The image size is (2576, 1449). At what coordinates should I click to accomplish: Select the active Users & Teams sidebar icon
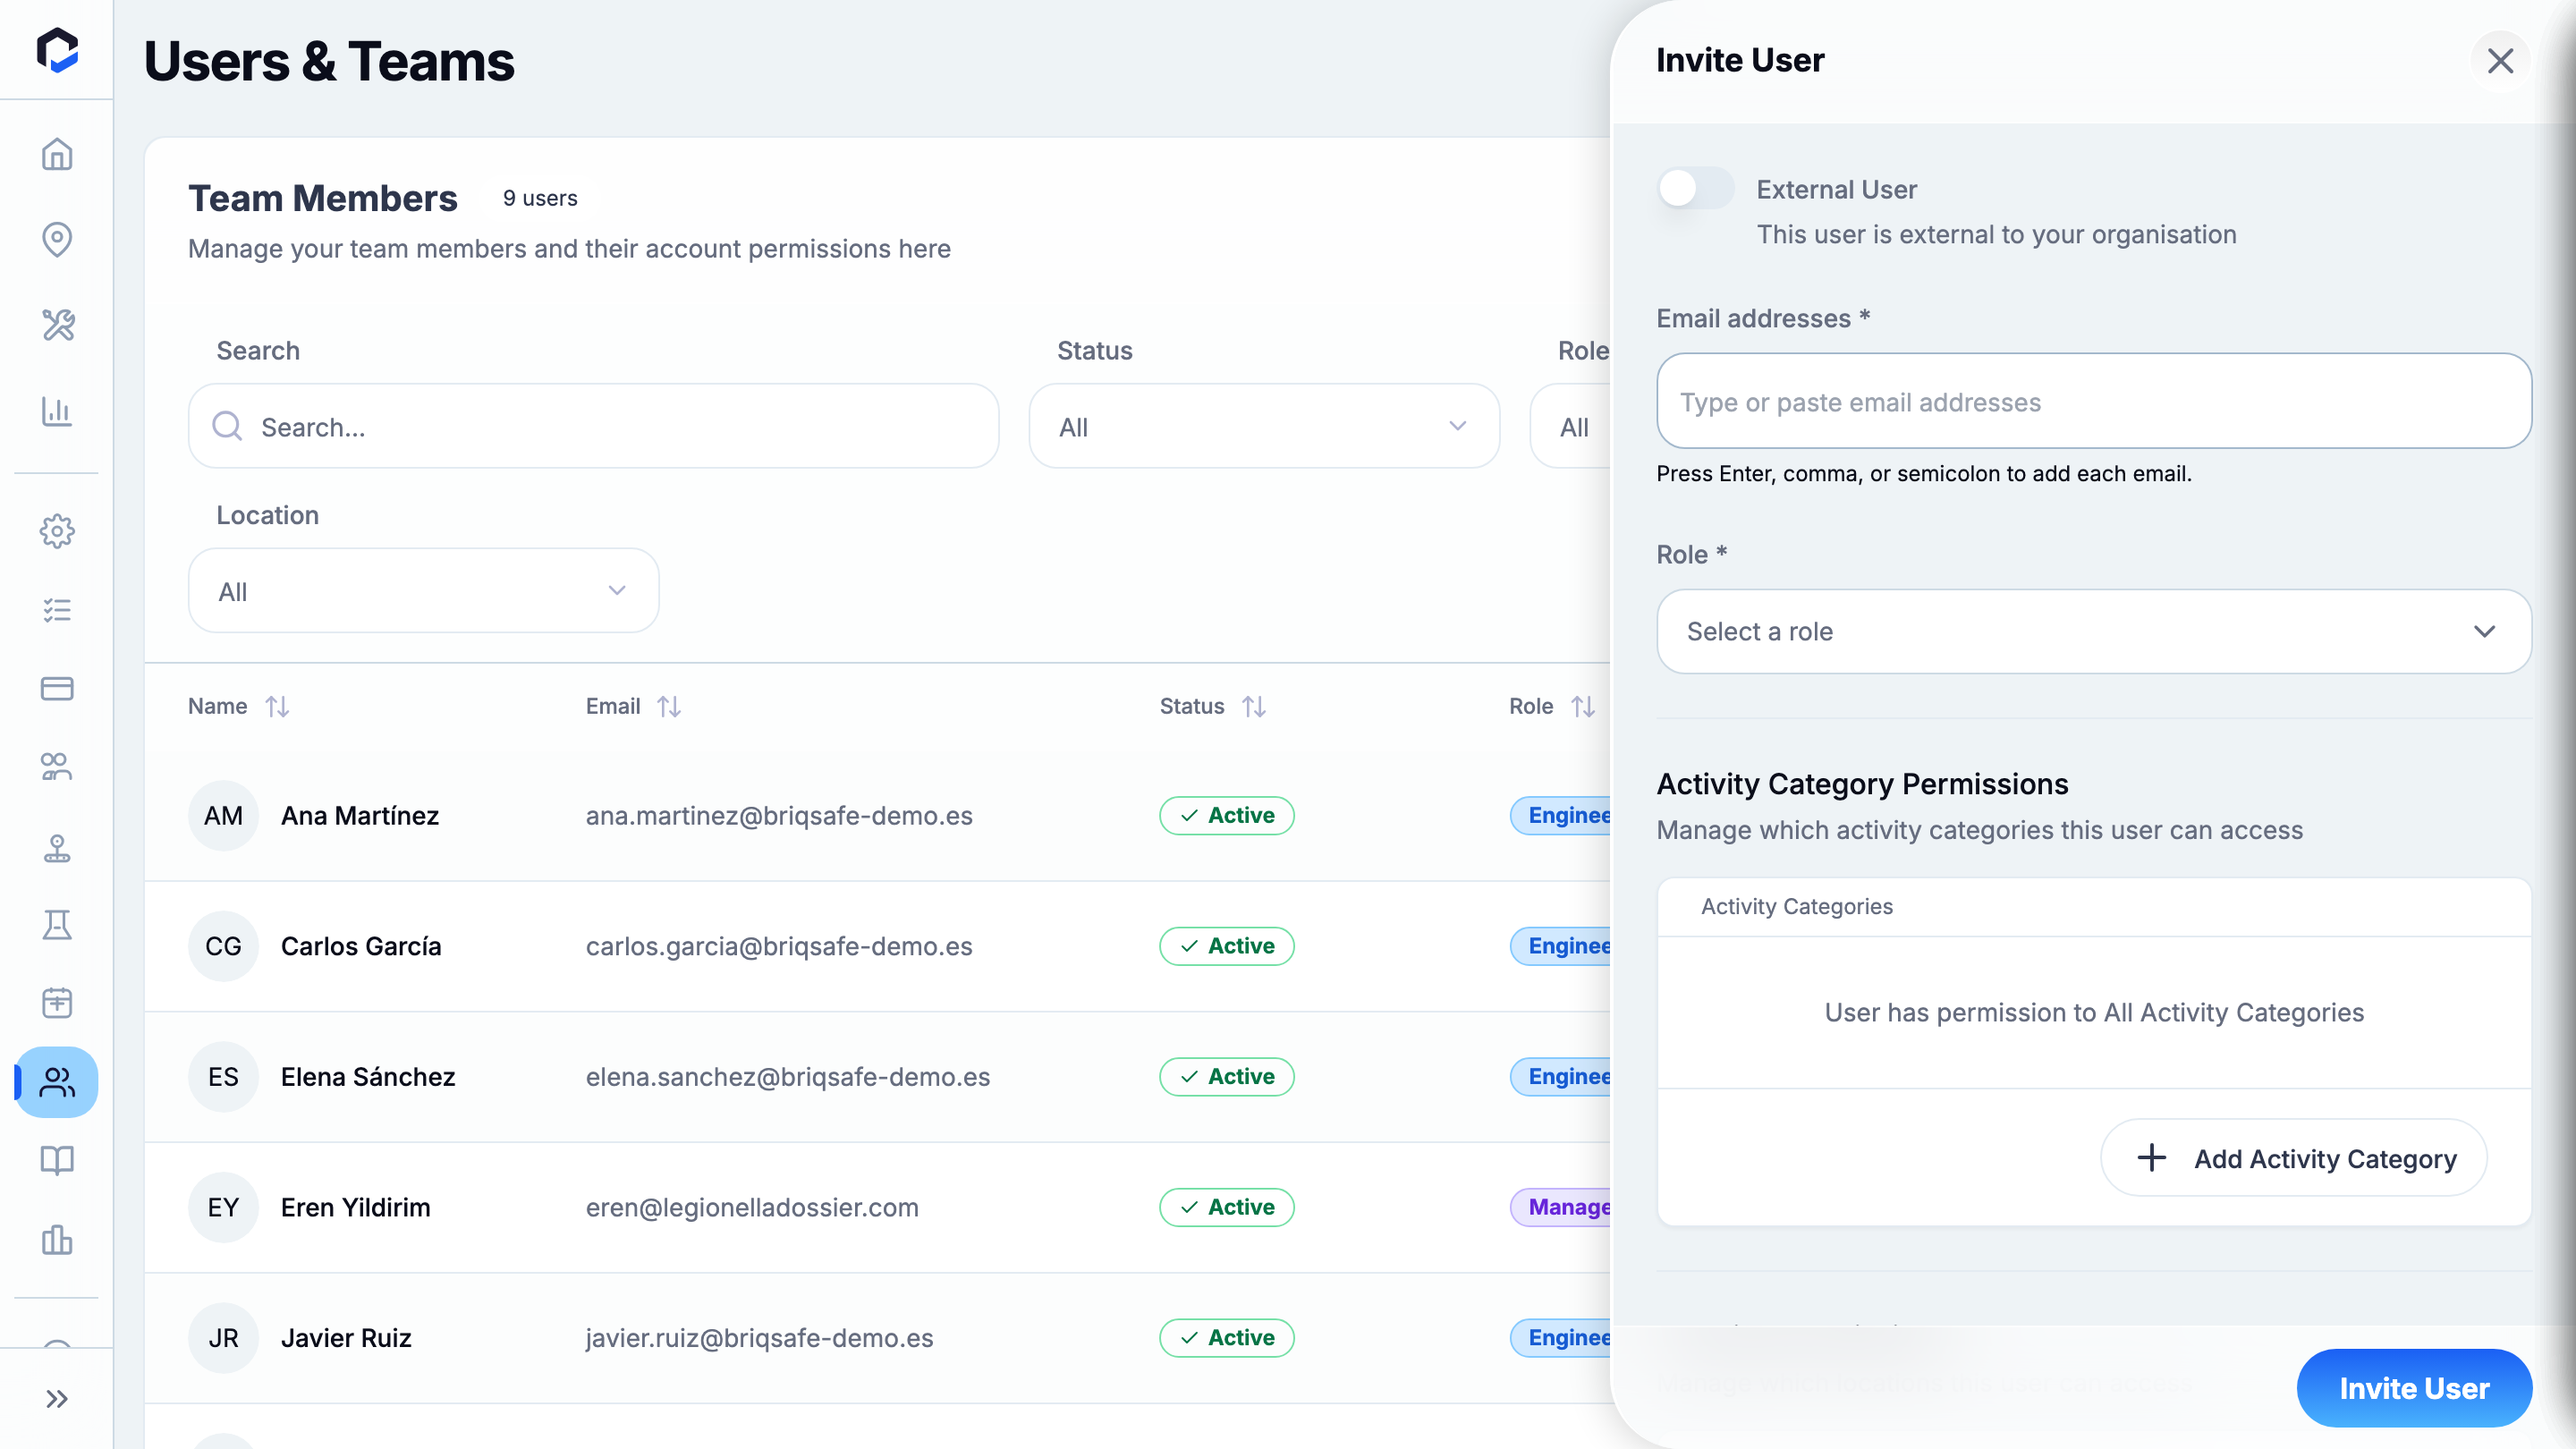coord(57,1082)
